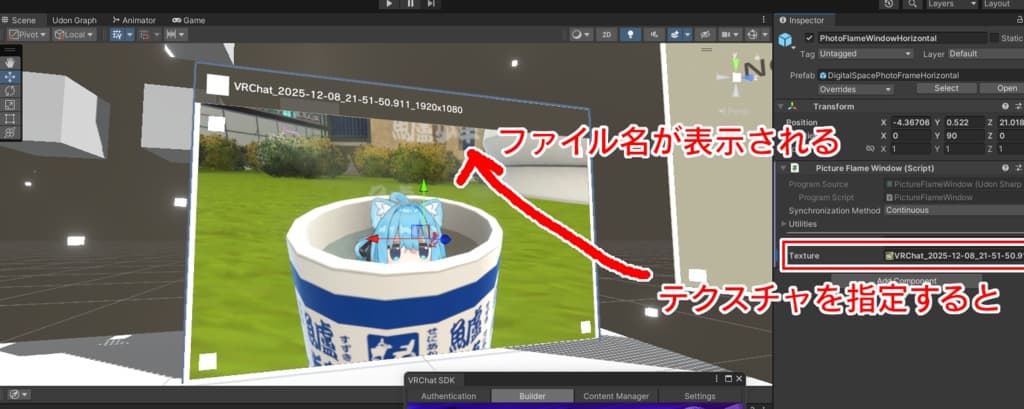This screenshot has height=409, width=1024.
Task: Select the Scale tool
Action: [10, 105]
